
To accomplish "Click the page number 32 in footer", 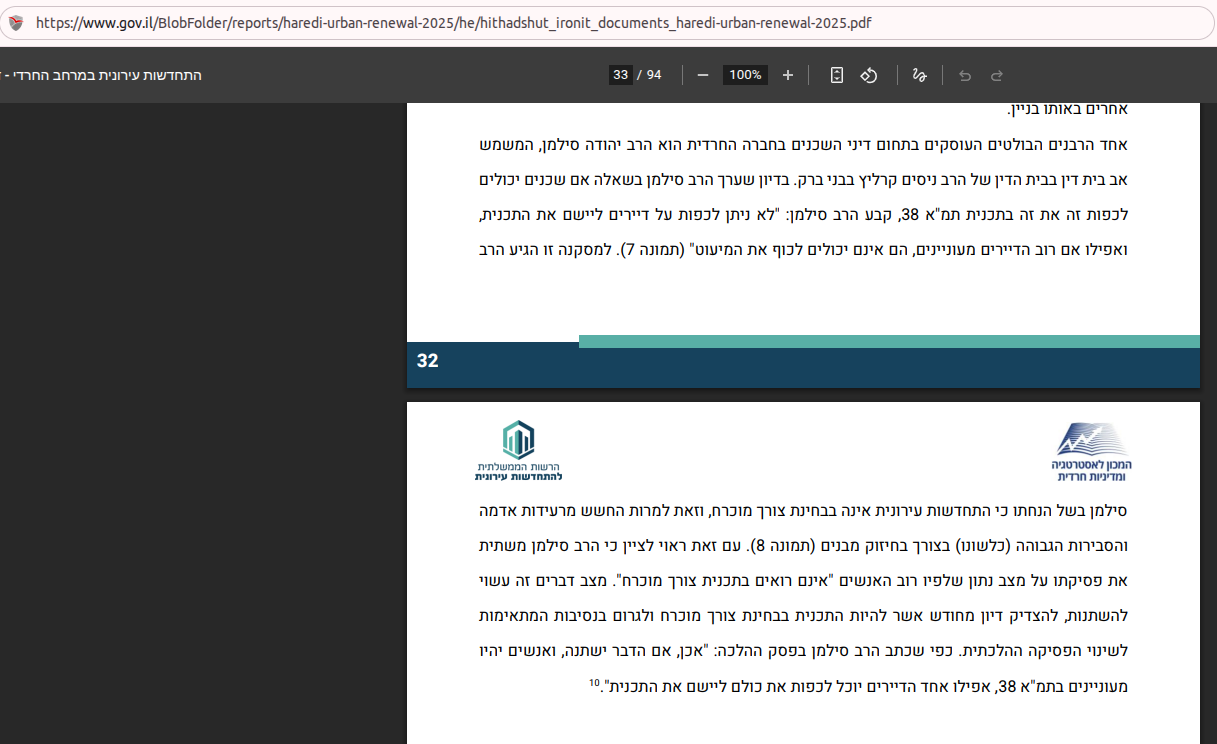I will pos(428,361).
